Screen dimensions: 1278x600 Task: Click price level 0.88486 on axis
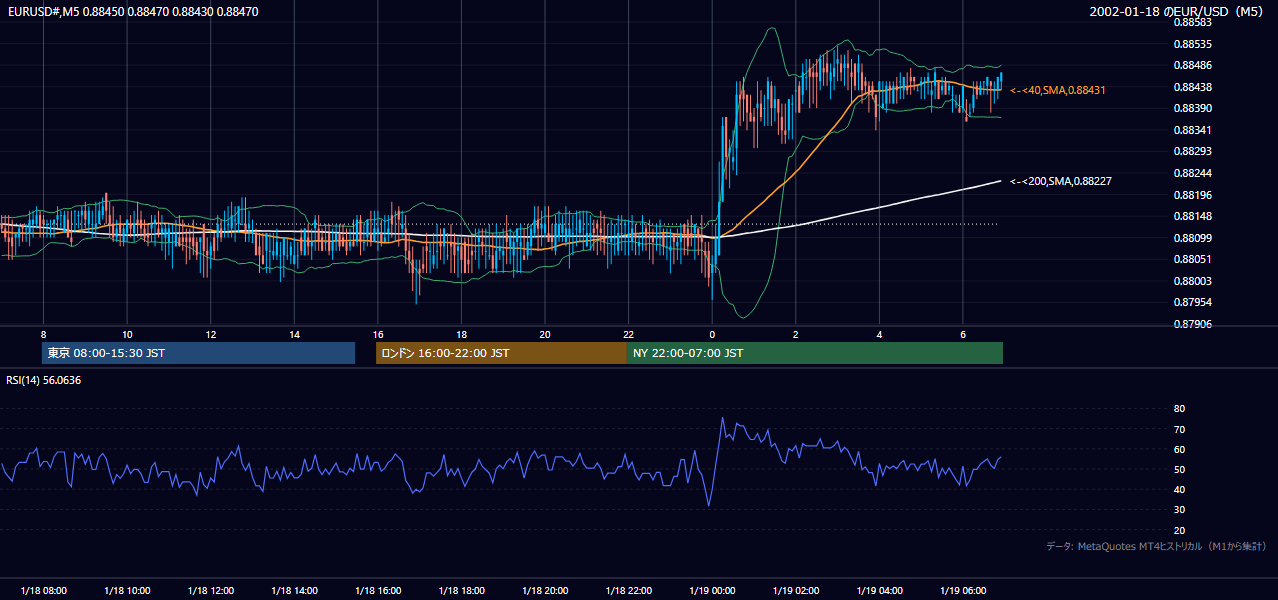1192,65
